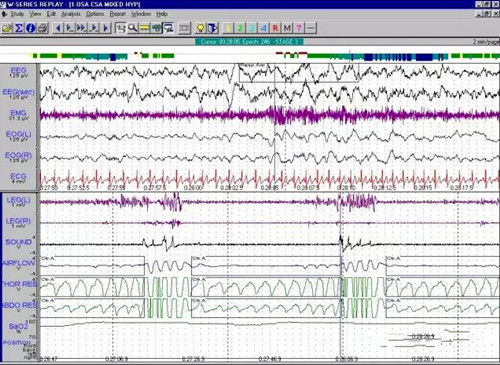This screenshot has height=365, width=500.
Task: Go to previous page with left arrow
Action: [58, 28]
